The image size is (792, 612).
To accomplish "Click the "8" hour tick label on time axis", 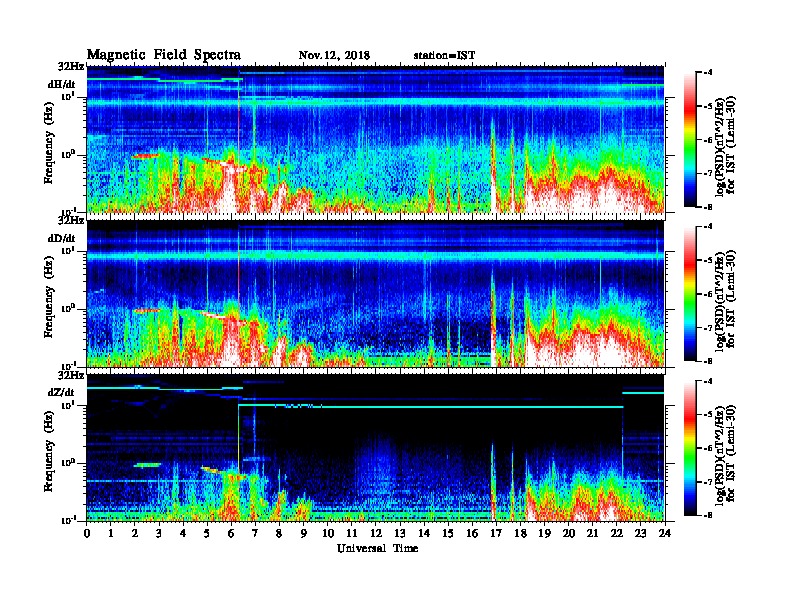I will (279, 533).
